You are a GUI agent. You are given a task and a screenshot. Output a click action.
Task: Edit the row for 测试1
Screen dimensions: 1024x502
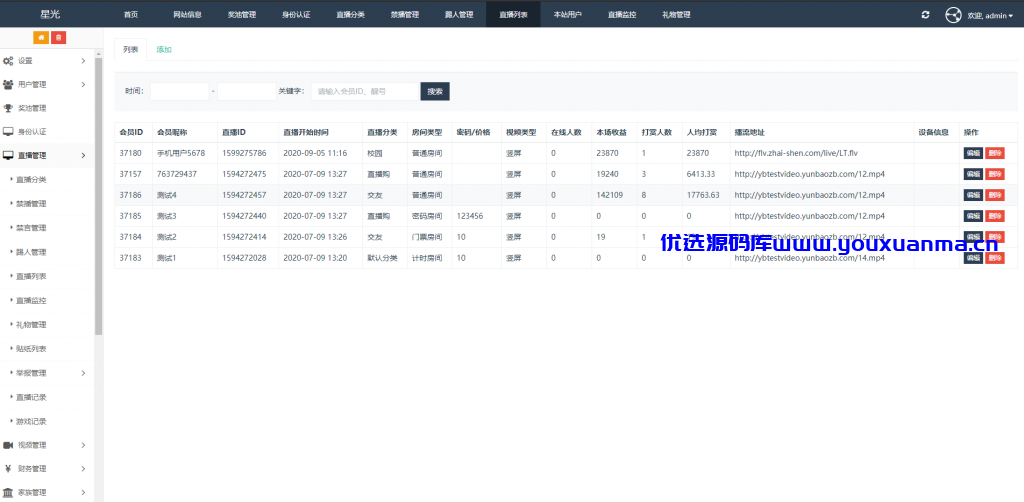[x=973, y=258]
